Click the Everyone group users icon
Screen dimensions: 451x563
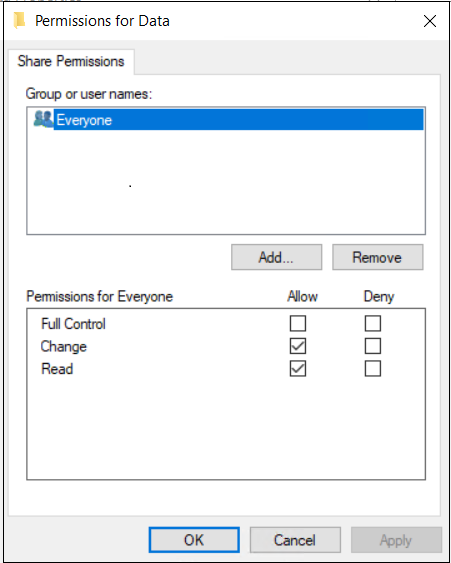43,119
